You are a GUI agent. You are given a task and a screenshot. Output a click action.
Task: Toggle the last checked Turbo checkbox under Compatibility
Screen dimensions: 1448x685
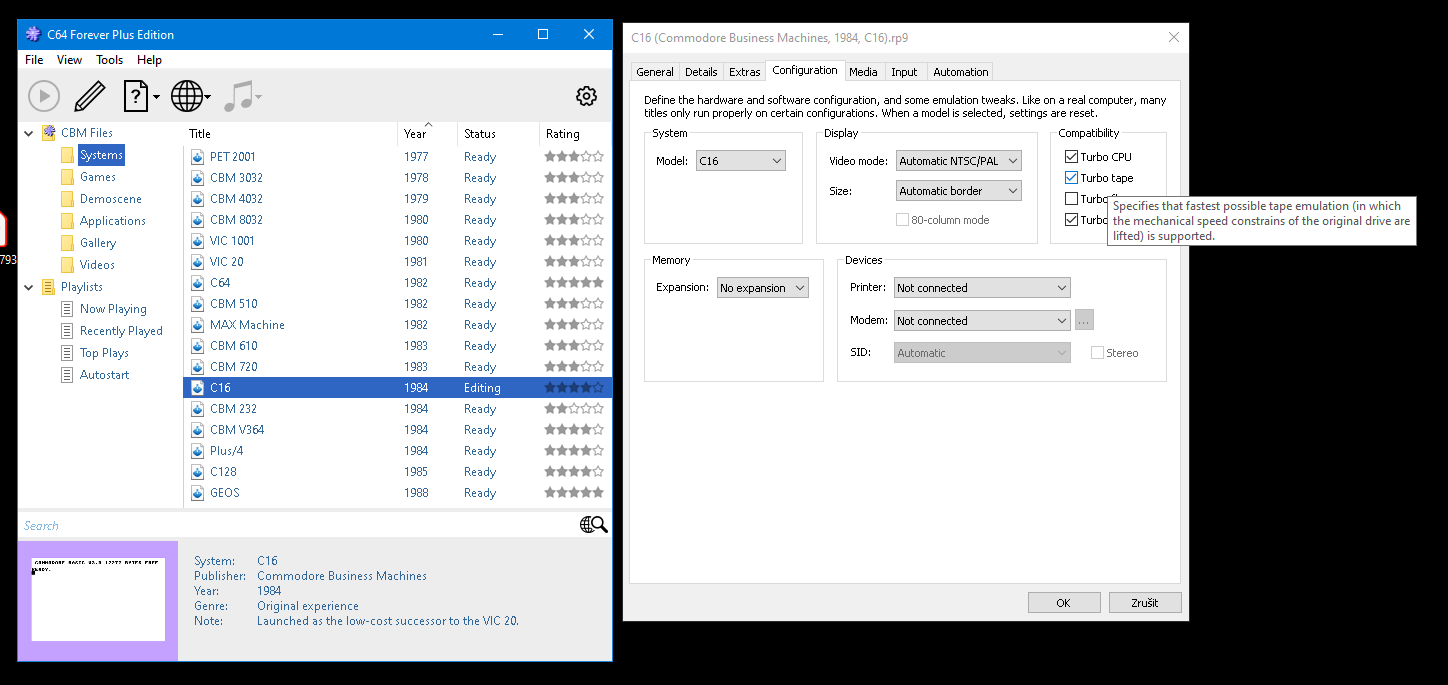click(1072, 220)
